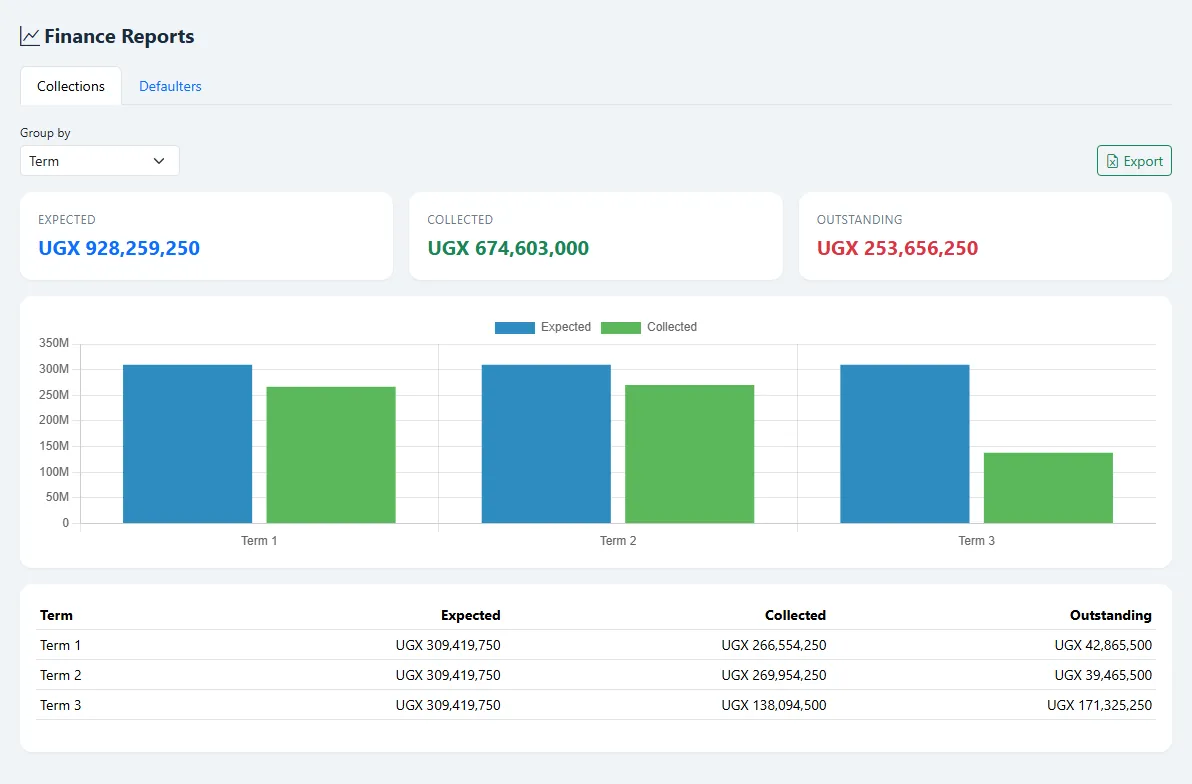Image resolution: width=1192 pixels, height=784 pixels.
Task: Click the COLLECTED card heading
Action: tap(460, 220)
